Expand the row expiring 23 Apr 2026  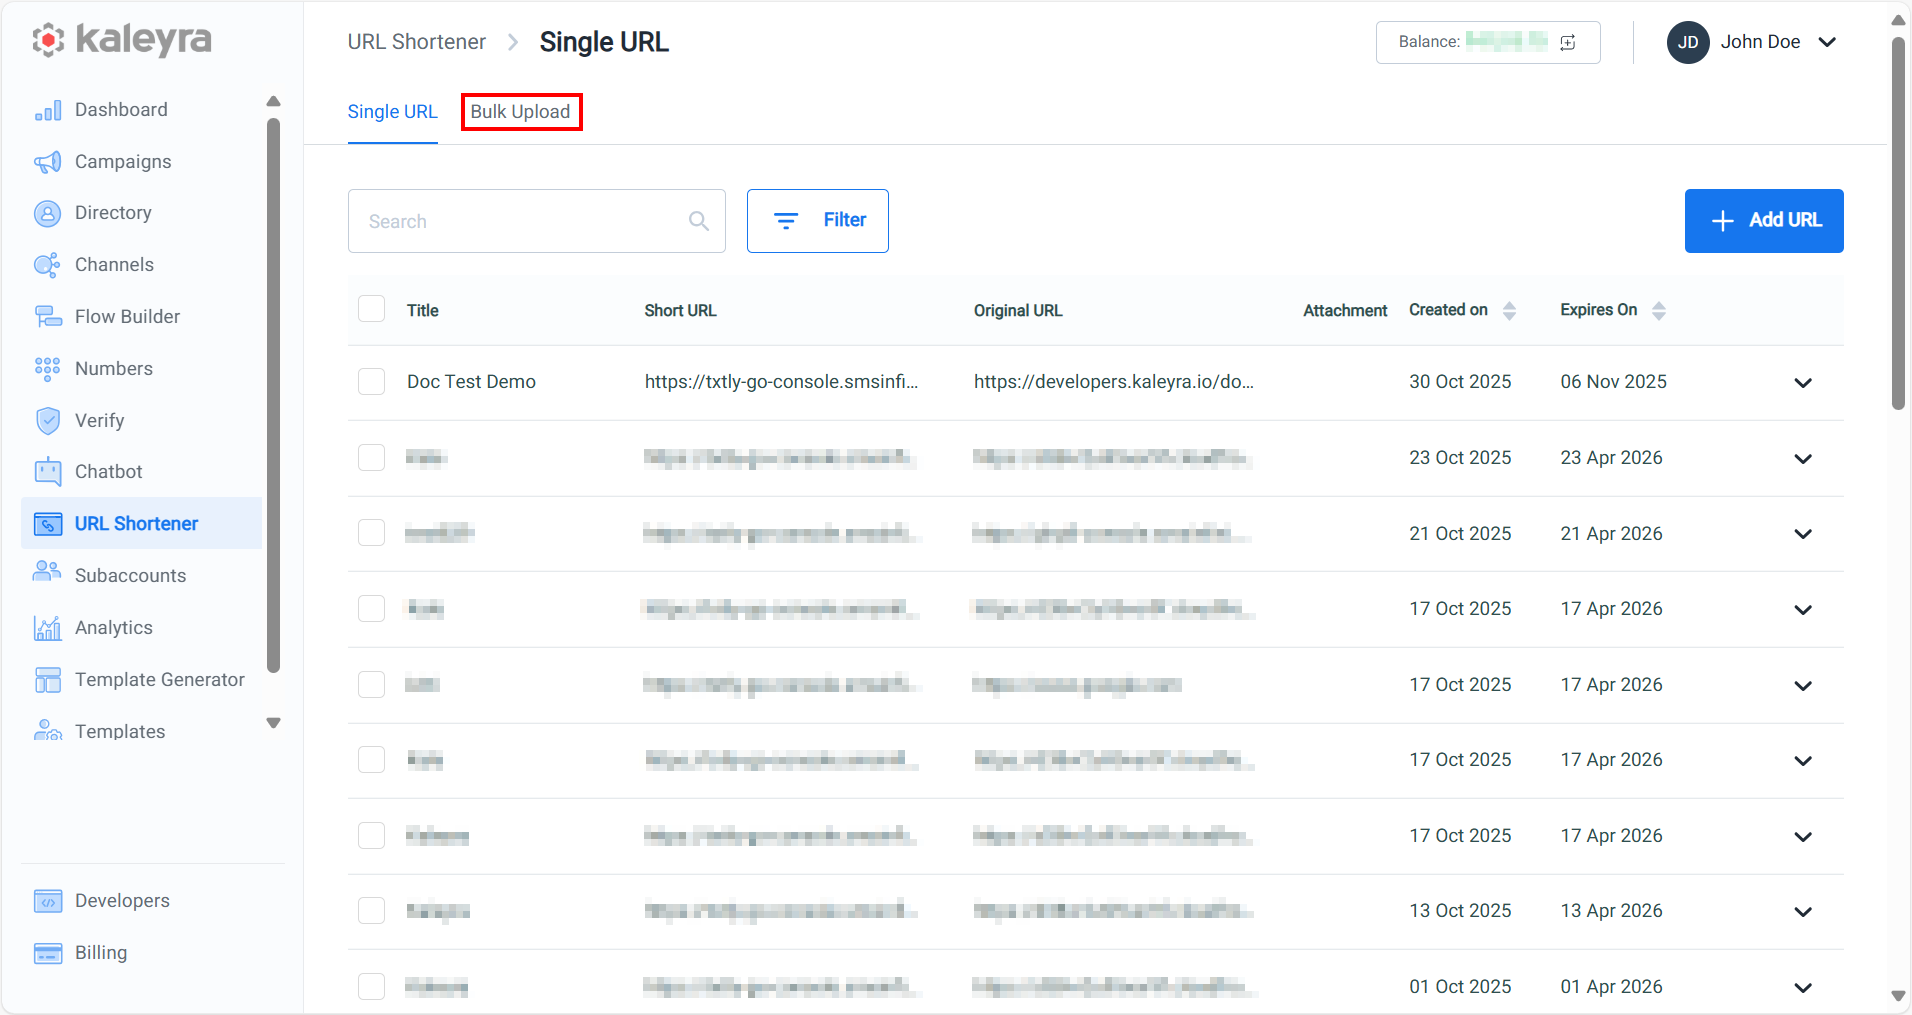click(x=1803, y=459)
